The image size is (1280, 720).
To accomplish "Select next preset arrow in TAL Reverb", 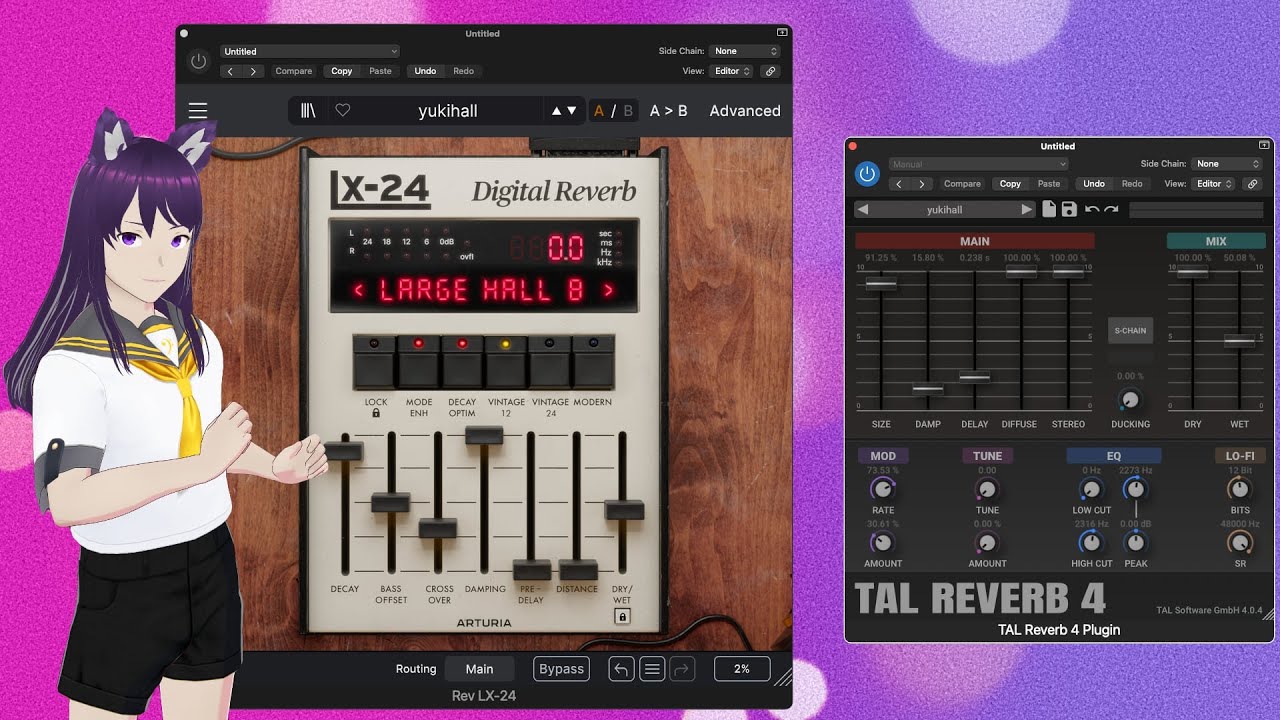I will pos(1025,210).
